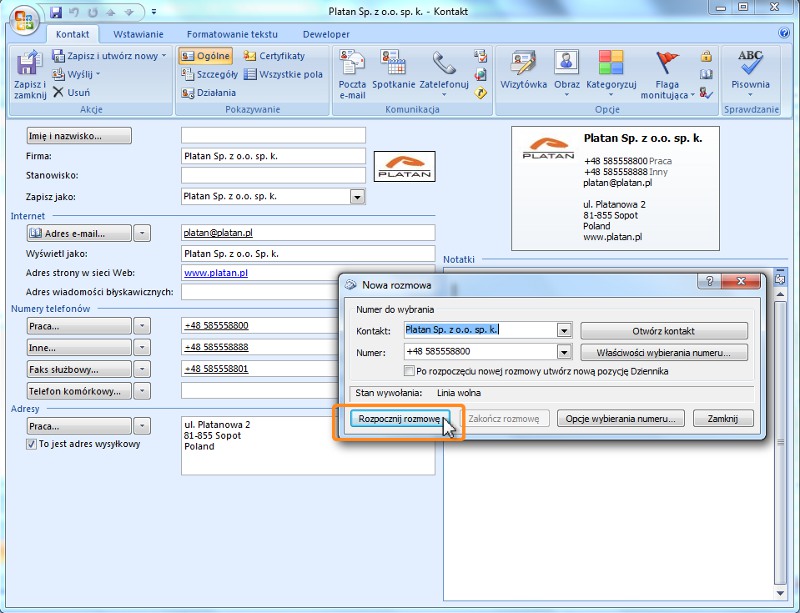Click the e-mail field platan@platan.pl
This screenshot has height=613, width=800.
pyautogui.click(x=308, y=233)
